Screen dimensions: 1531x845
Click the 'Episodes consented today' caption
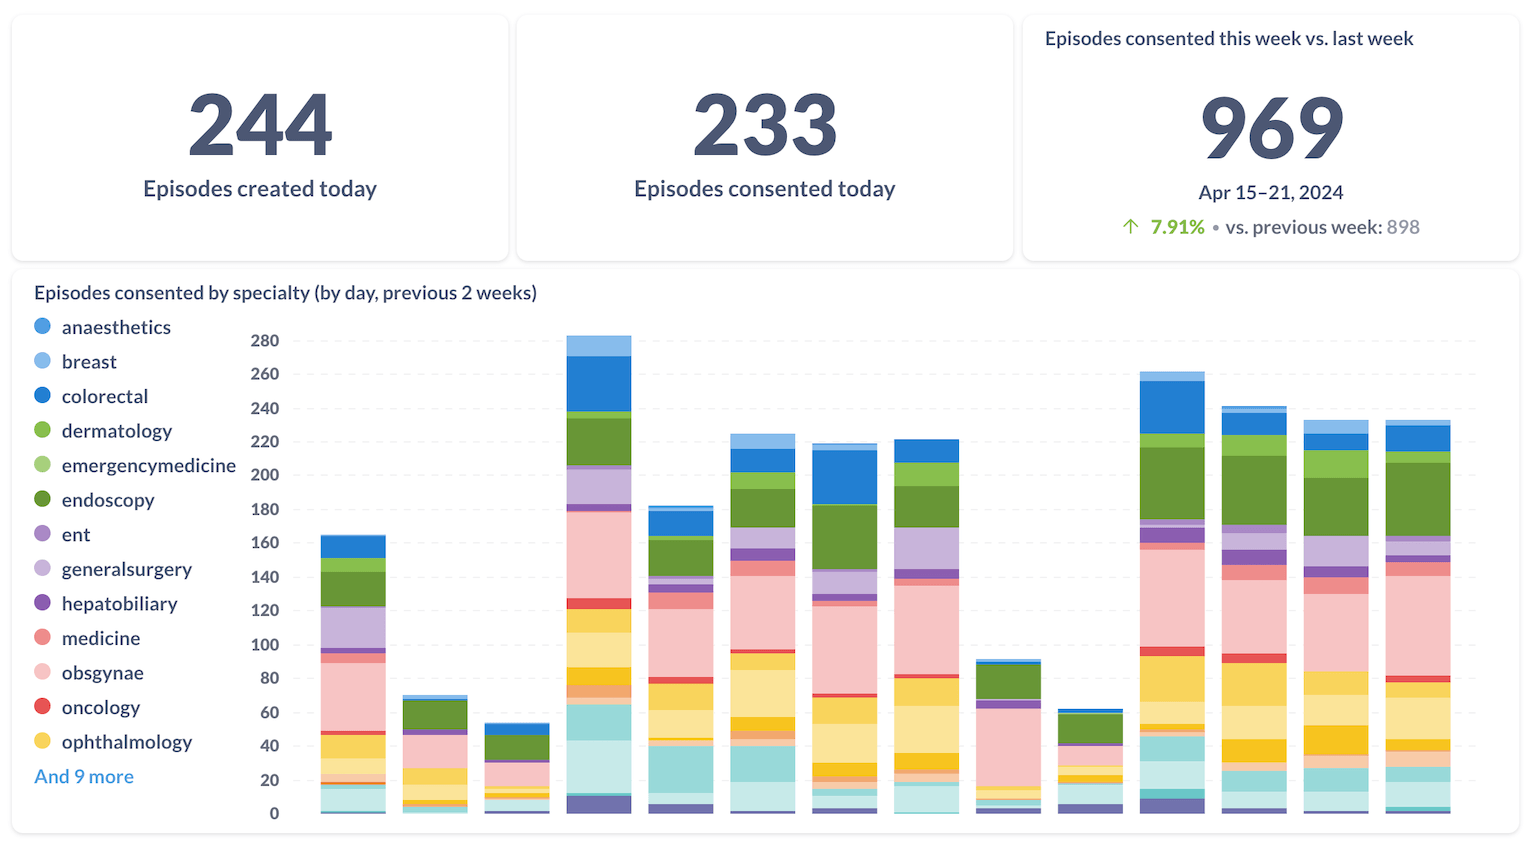765,189
